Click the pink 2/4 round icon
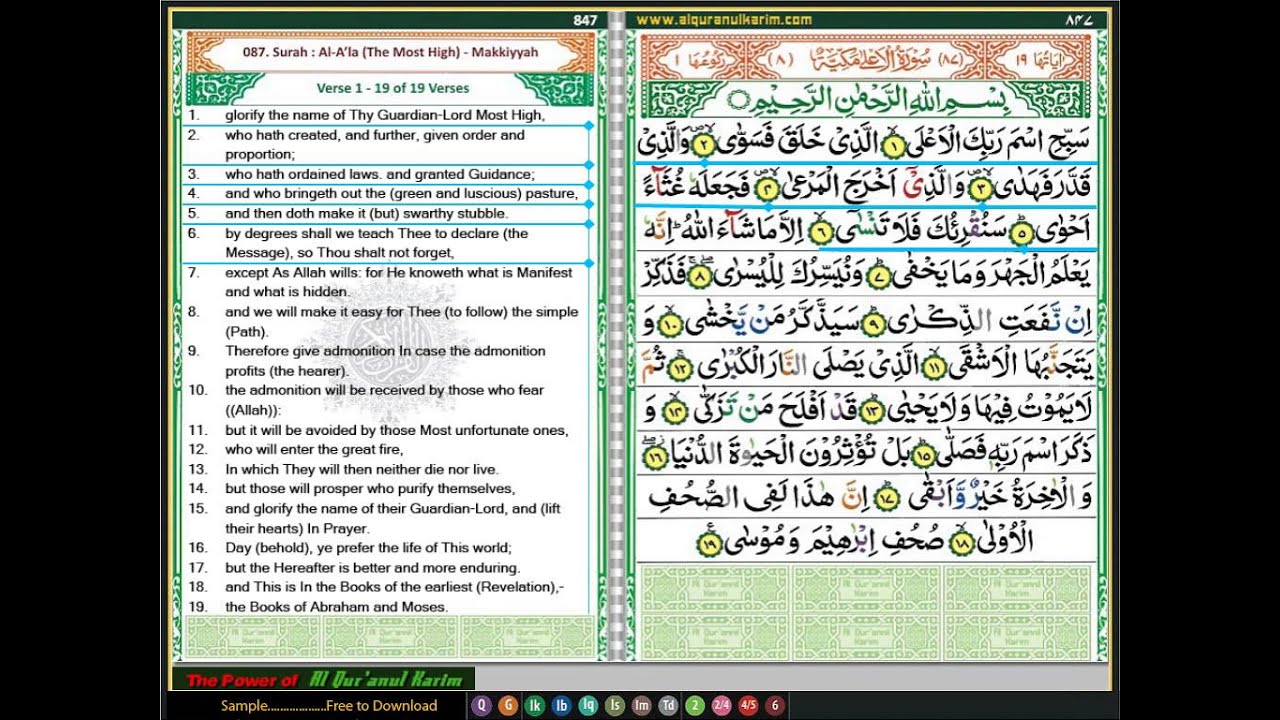Image resolution: width=1280 pixels, height=720 pixels. click(721, 705)
